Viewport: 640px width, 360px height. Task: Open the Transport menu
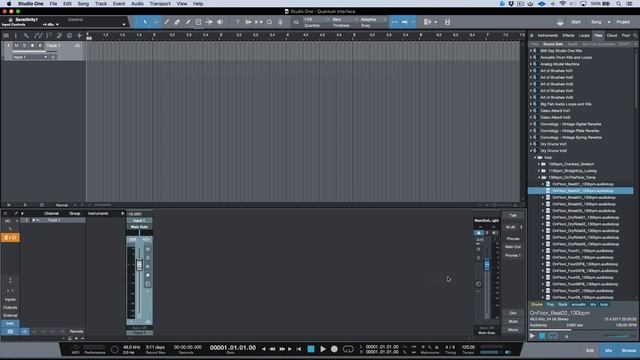pos(160,4)
